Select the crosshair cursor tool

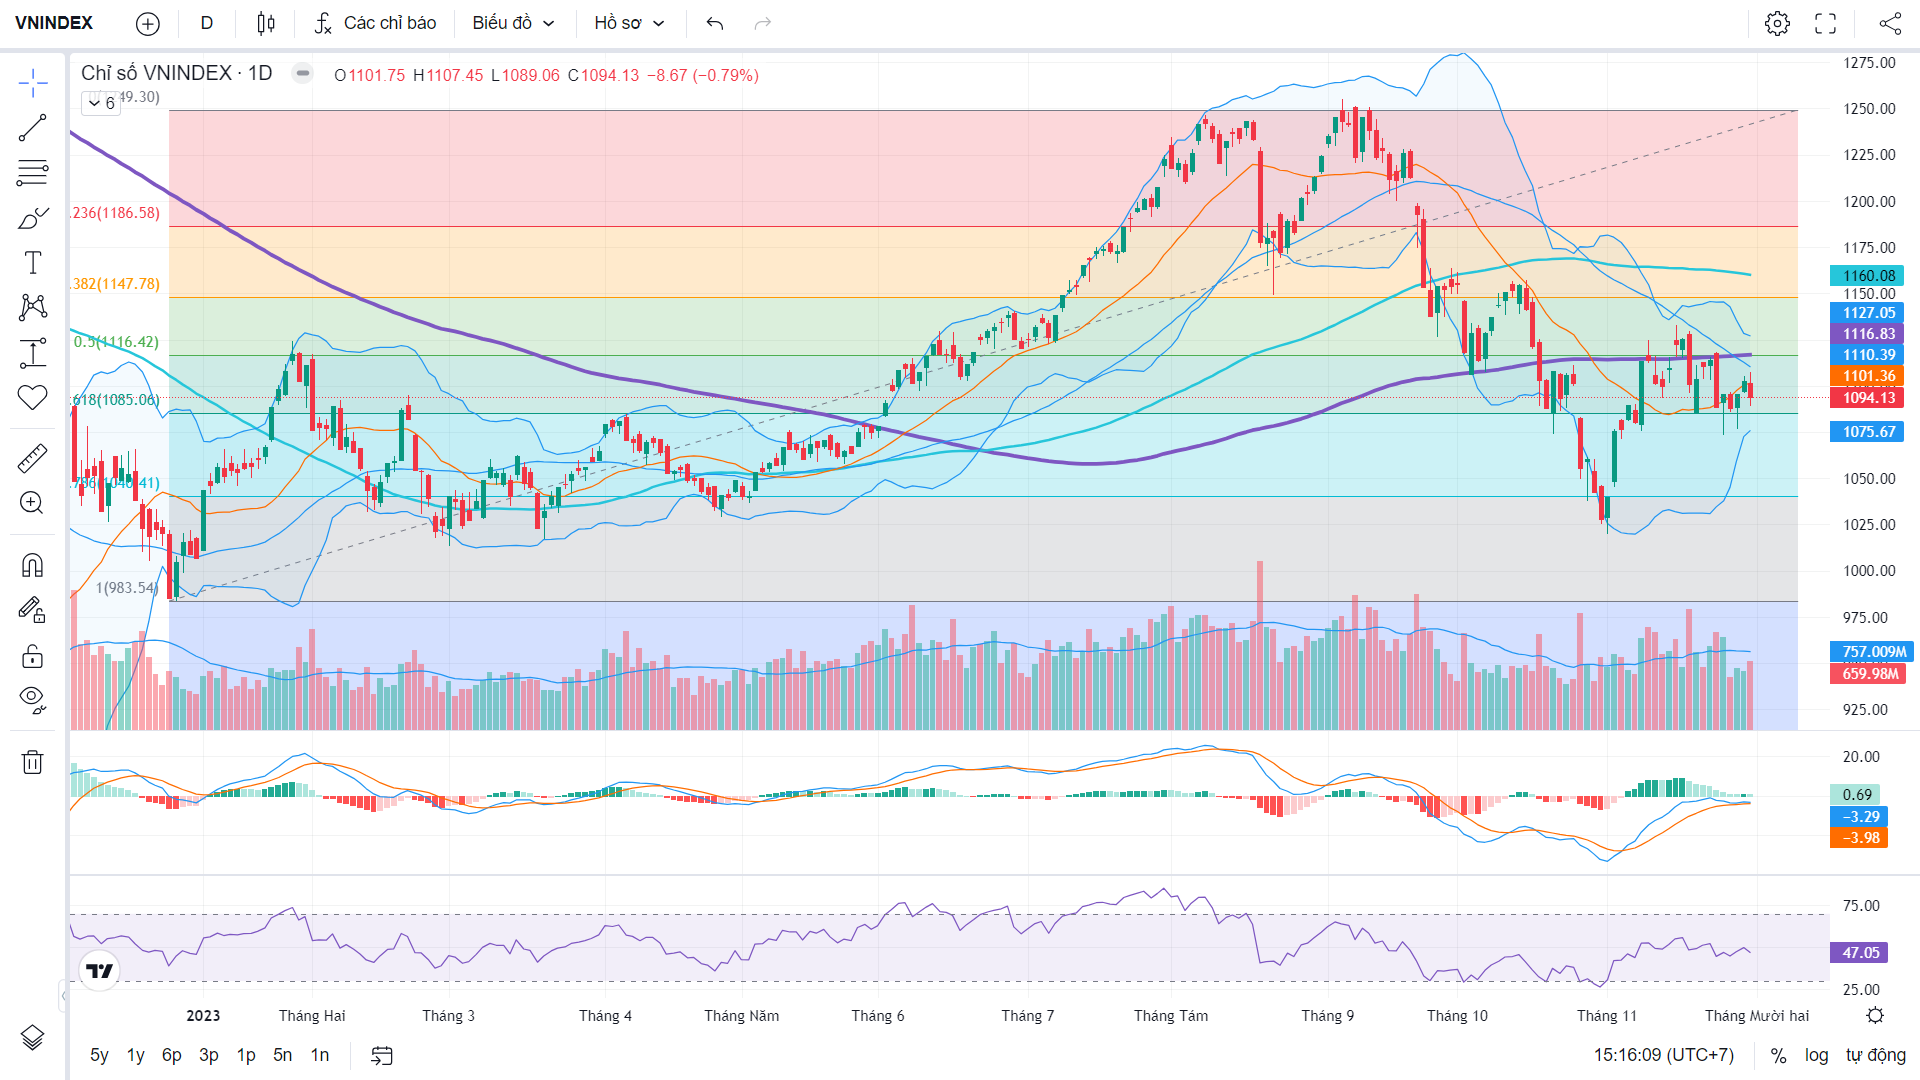[x=32, y=83]
